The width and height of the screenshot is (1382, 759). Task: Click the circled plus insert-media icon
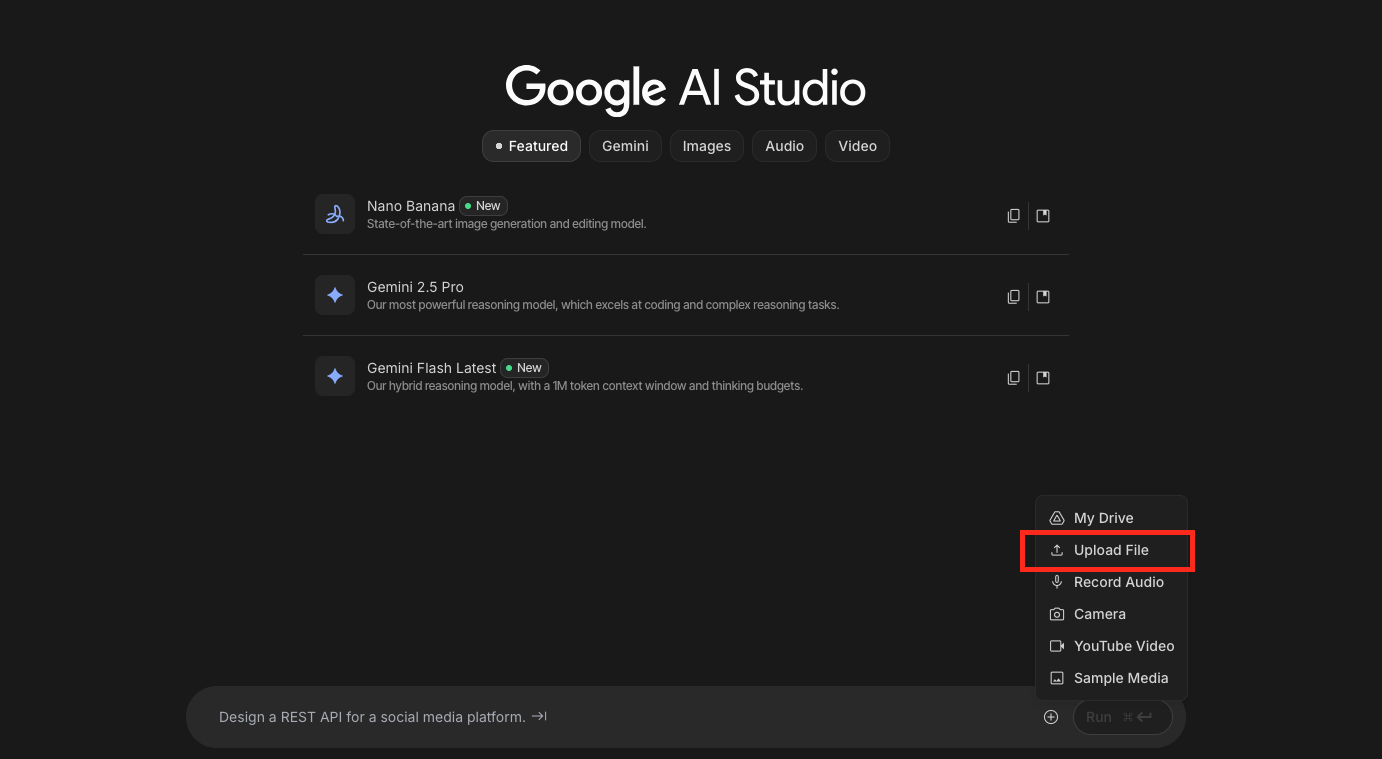coord(1050,717)
